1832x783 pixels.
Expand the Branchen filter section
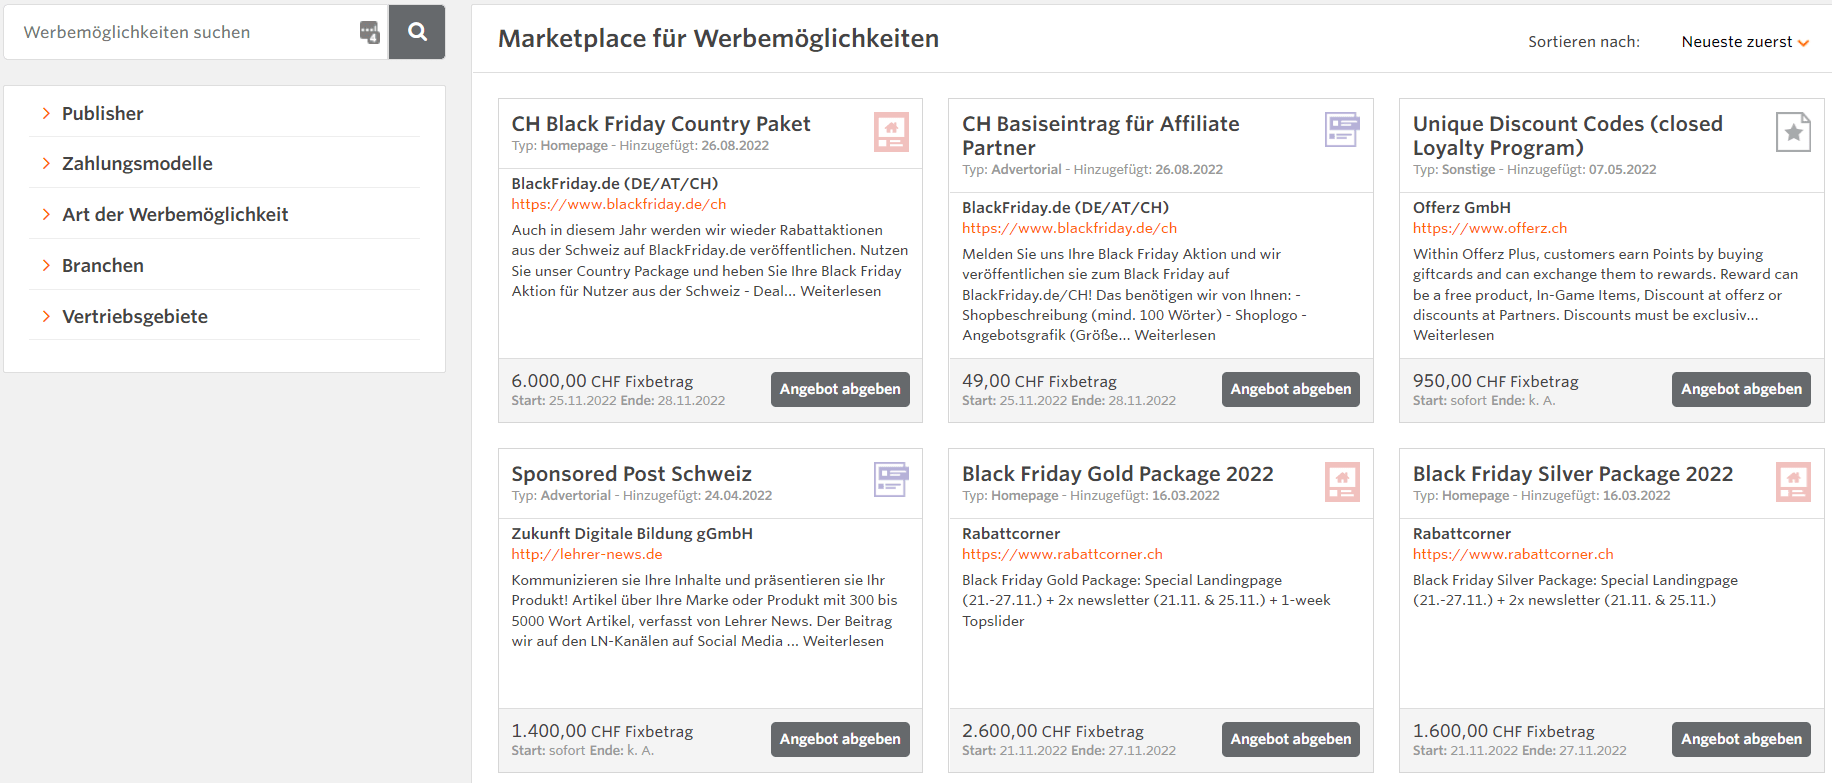tap(102, 266)
